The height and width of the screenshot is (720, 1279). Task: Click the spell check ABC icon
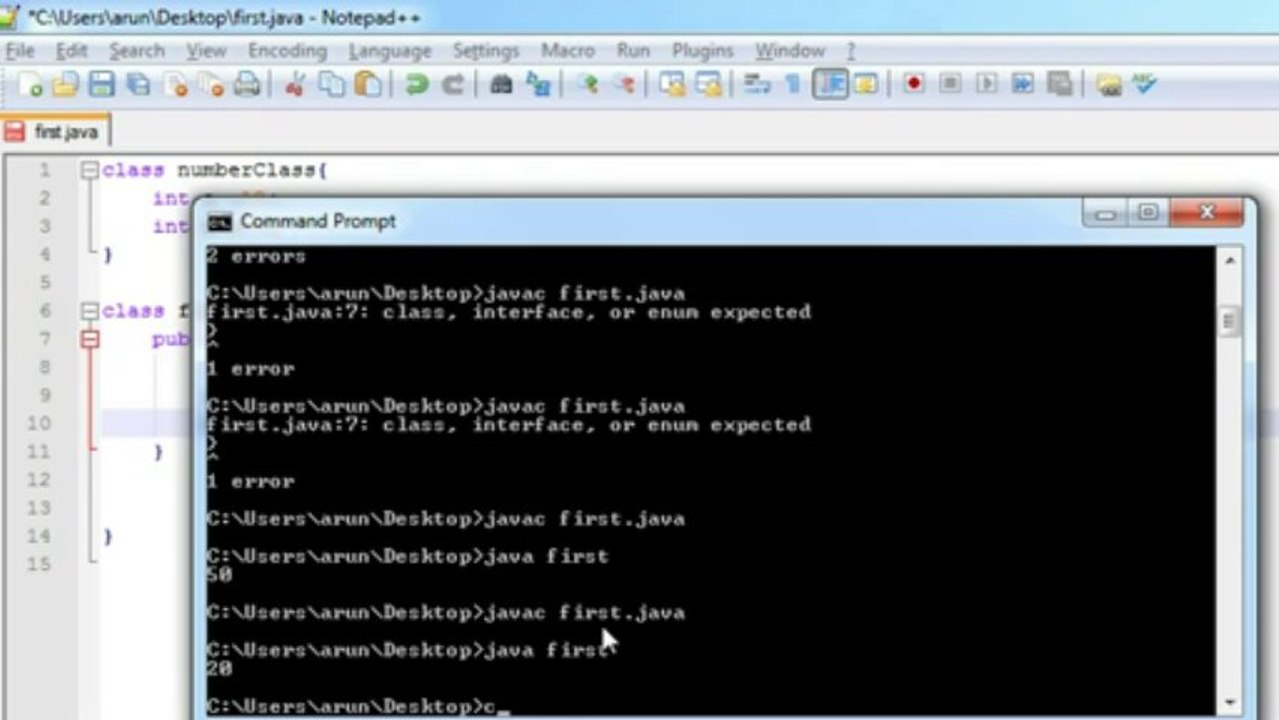point(1143,85)
